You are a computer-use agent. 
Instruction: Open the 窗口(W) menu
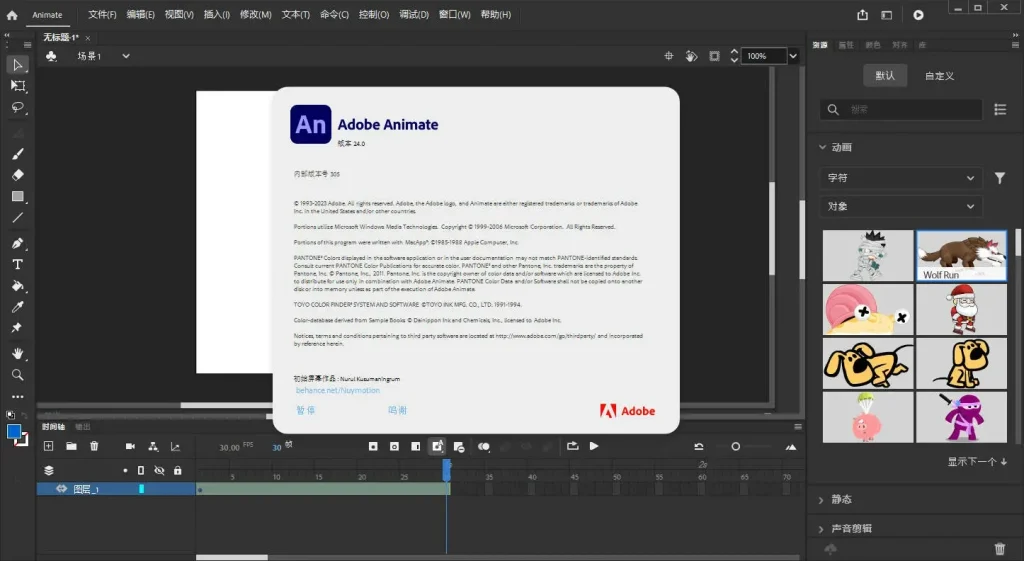coord(455,14)
